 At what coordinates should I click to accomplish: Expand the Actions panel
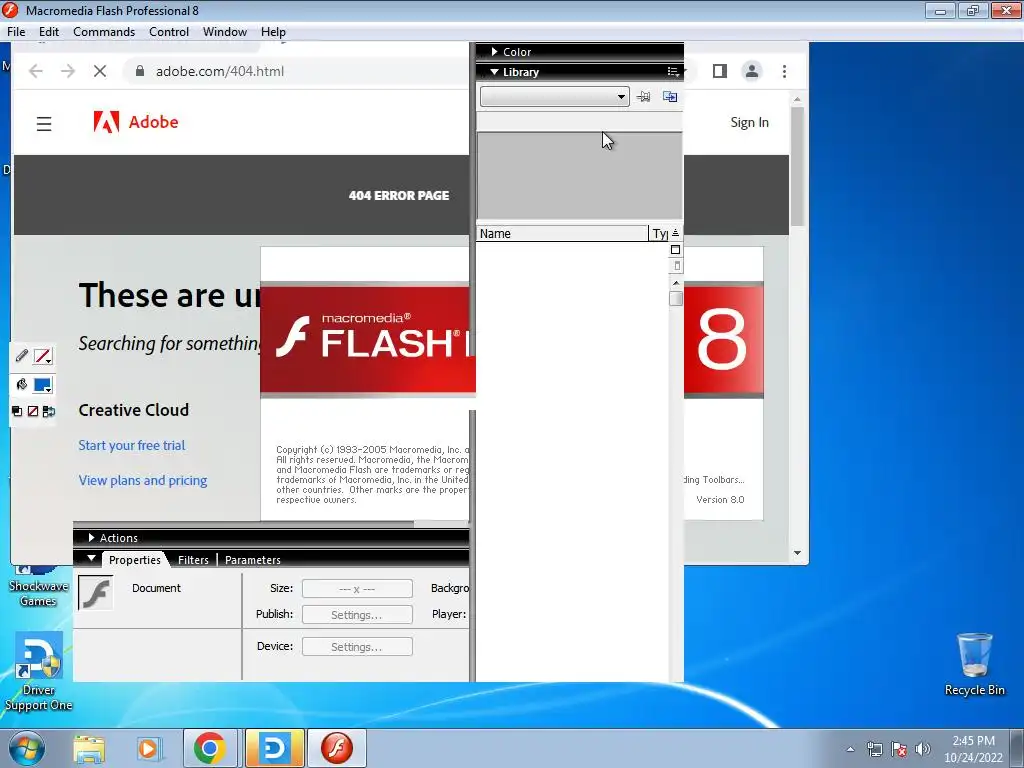tap(91, 537)
